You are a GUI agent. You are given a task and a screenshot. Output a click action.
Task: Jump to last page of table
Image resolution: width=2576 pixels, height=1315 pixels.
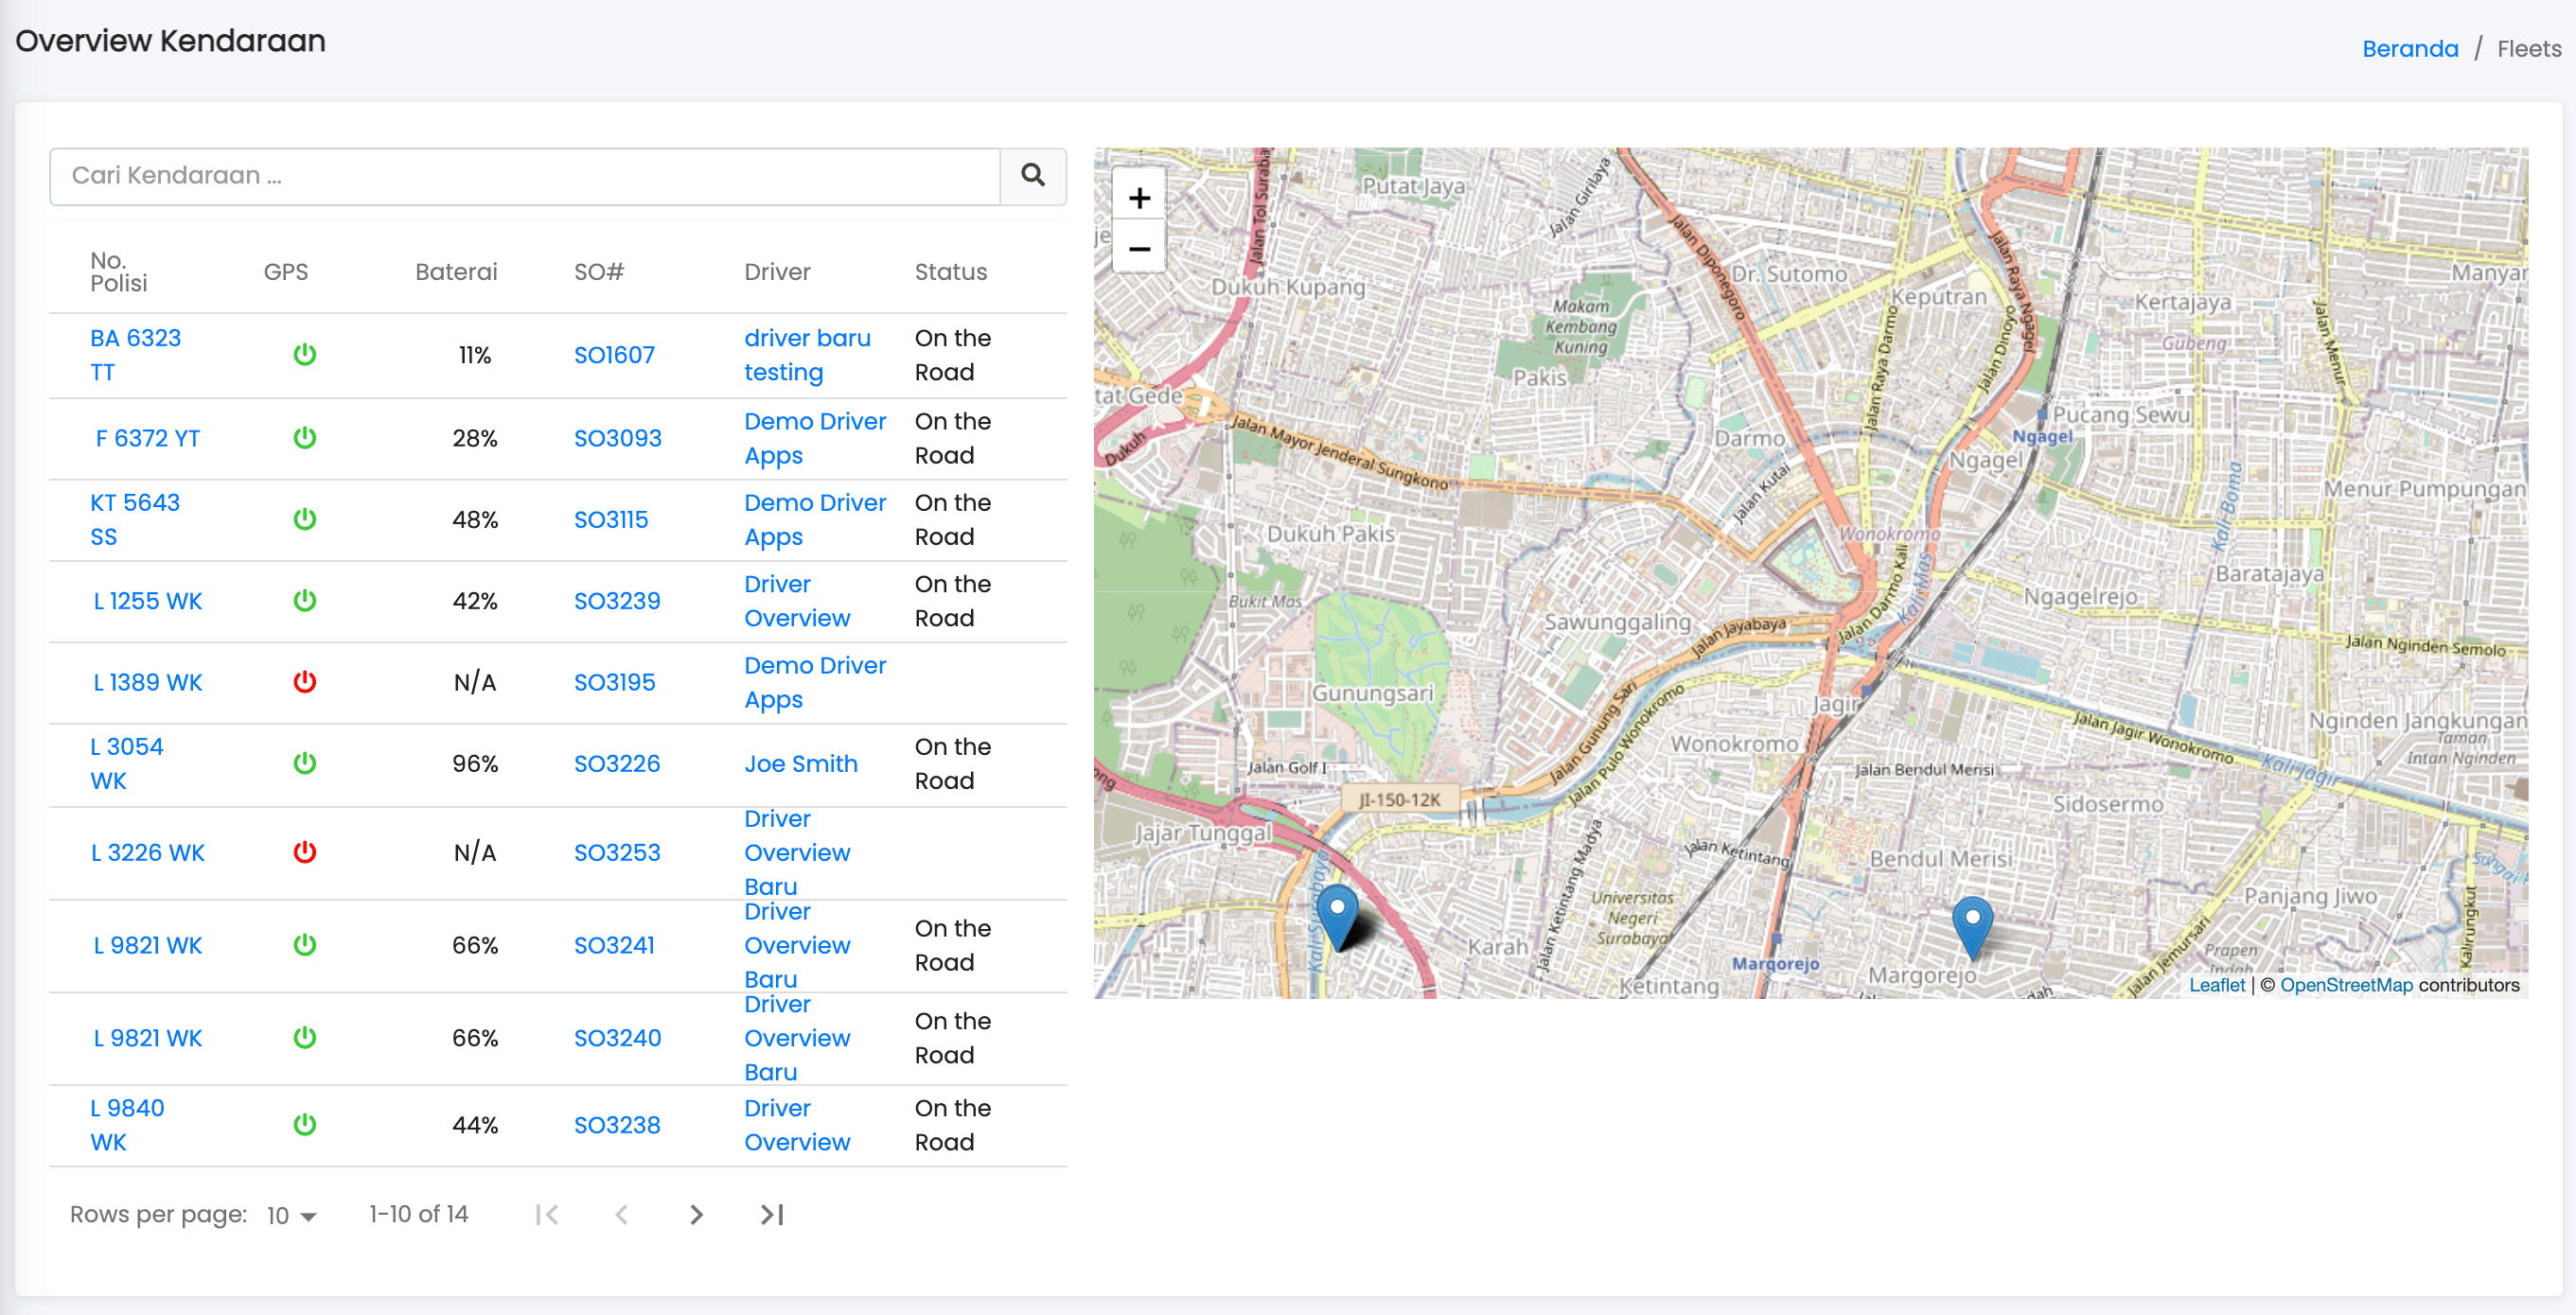pyautogui.click(x=771, y=1214)
